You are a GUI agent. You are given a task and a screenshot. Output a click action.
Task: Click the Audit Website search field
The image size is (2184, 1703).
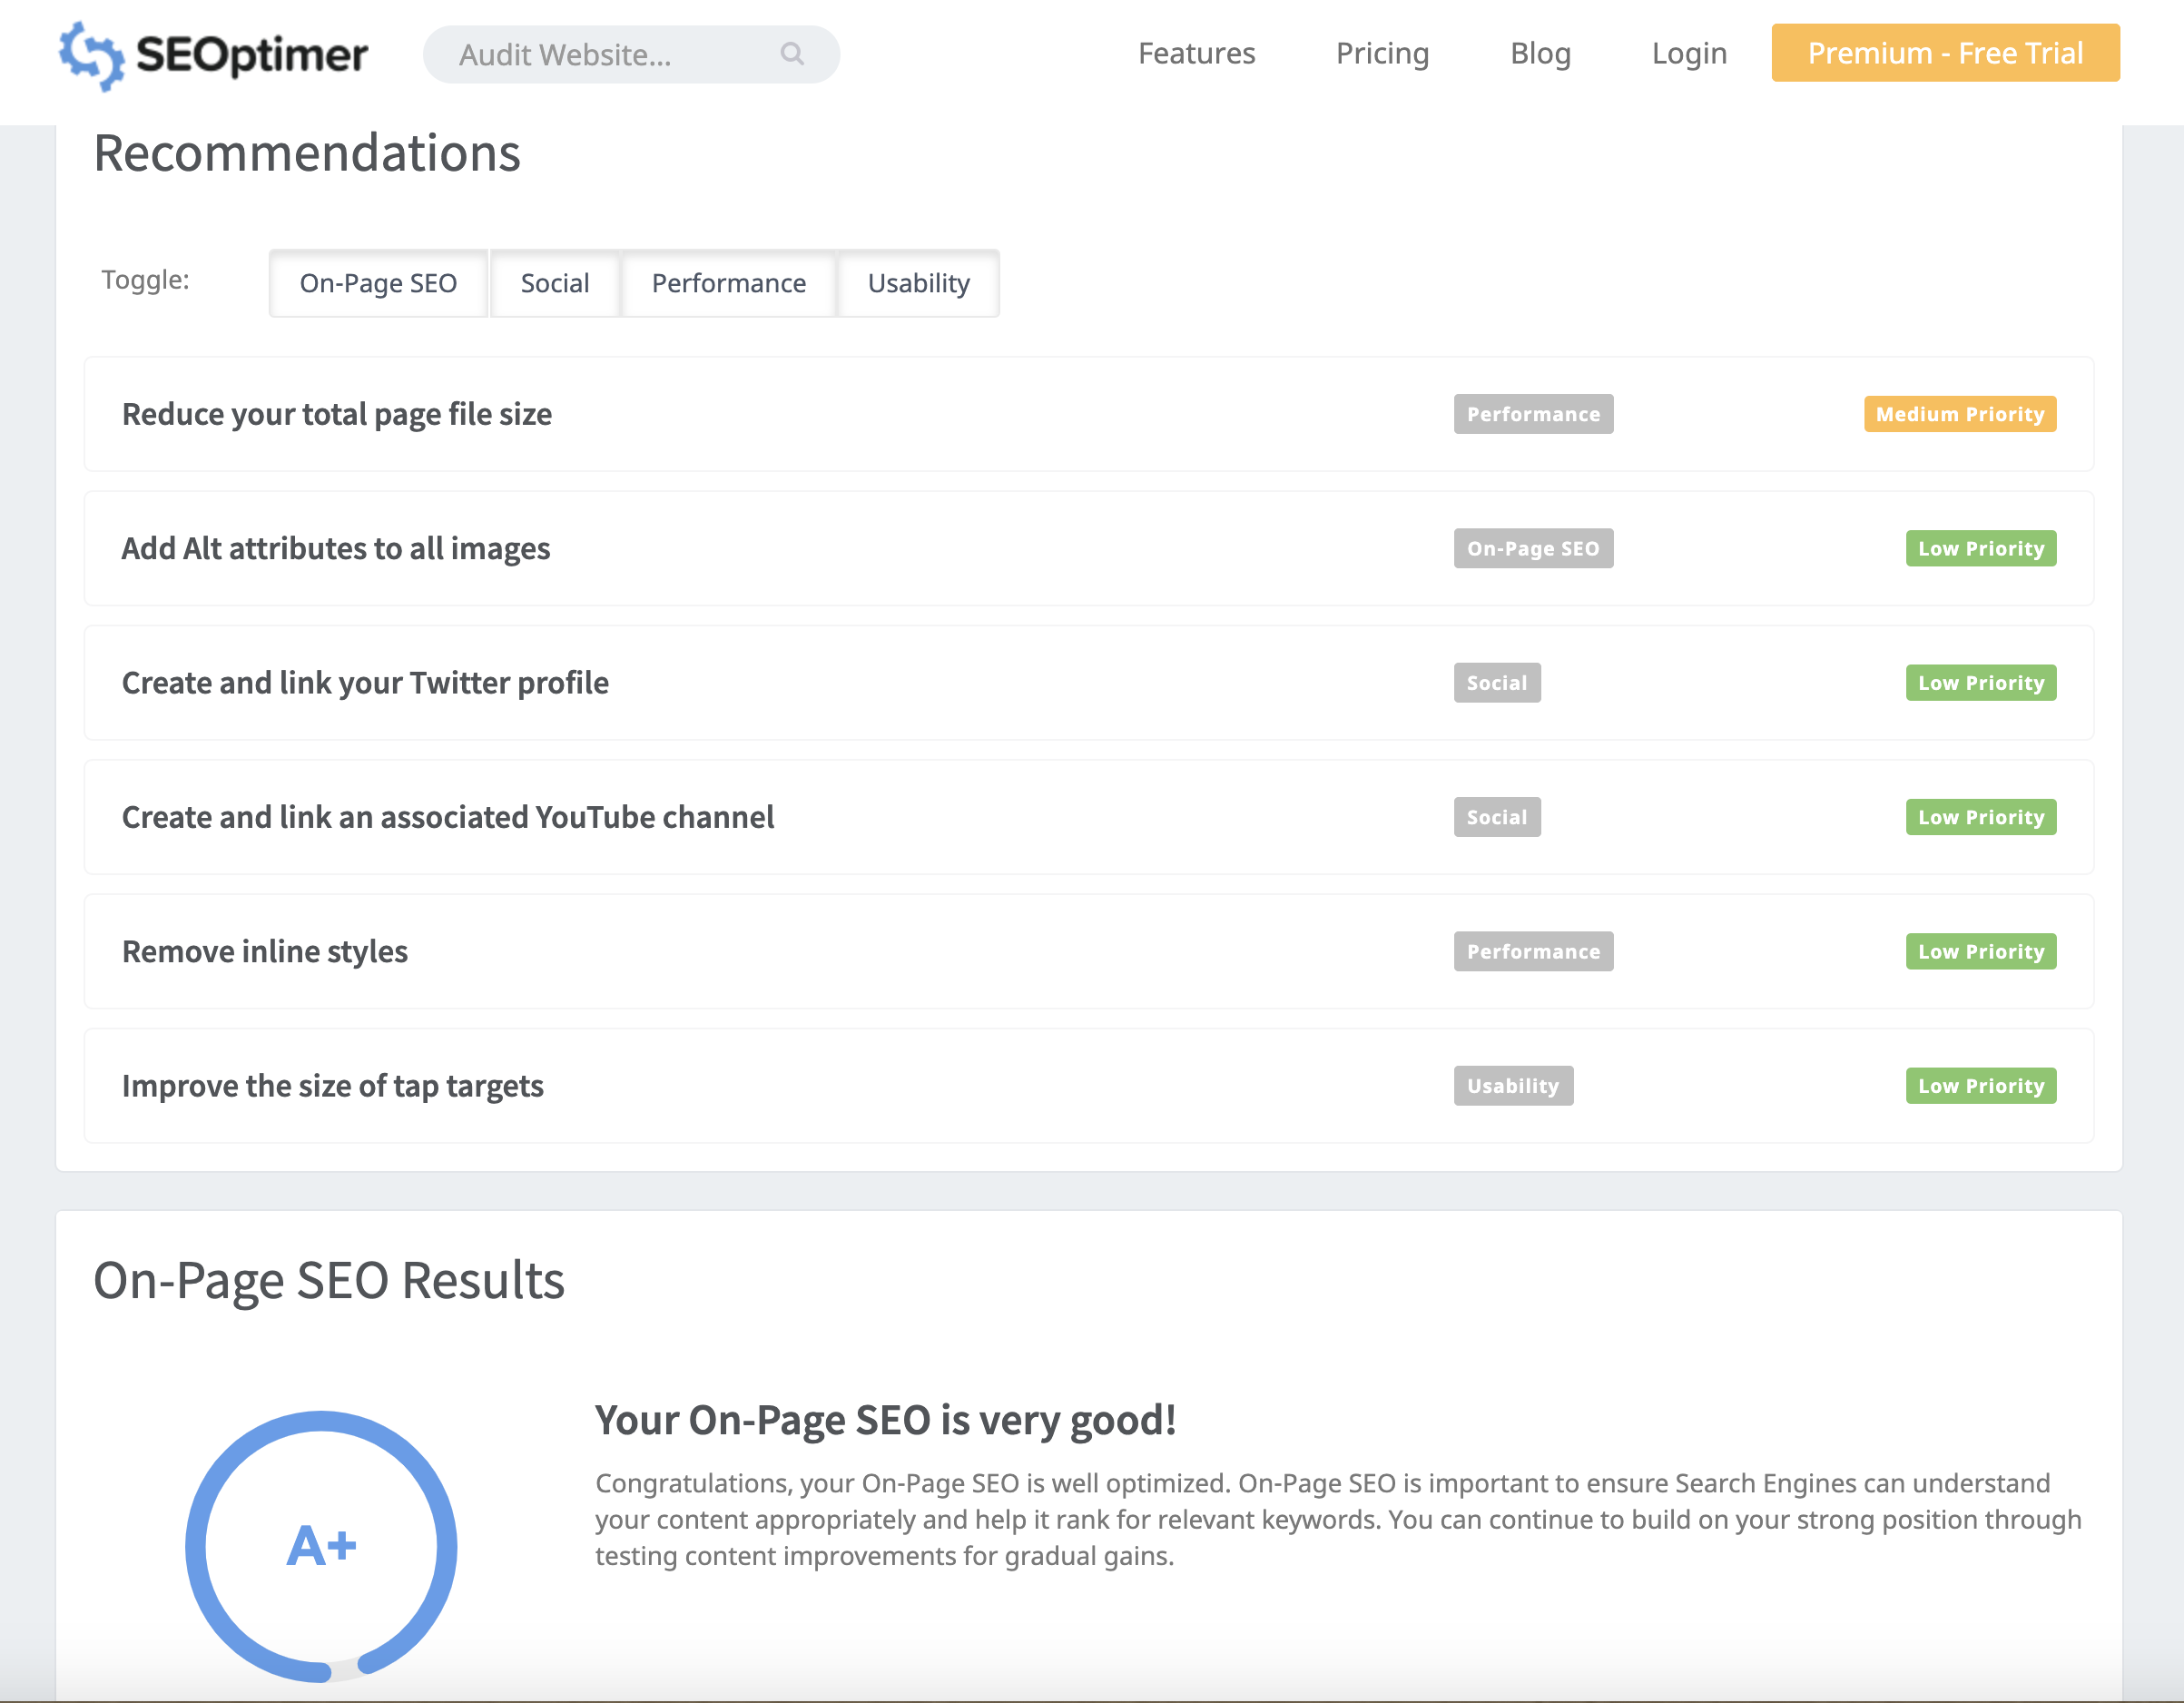point(600,54)
